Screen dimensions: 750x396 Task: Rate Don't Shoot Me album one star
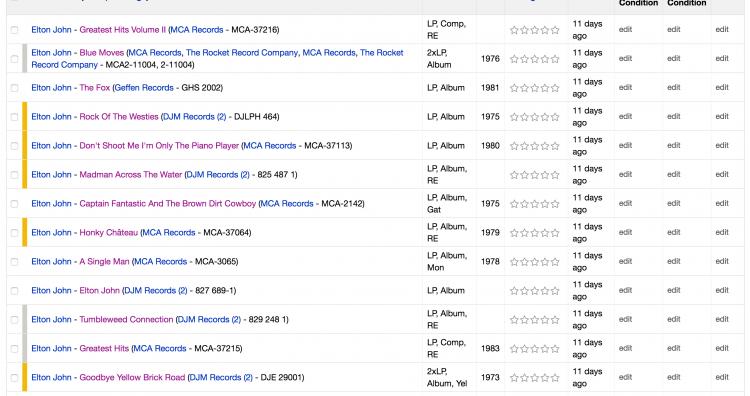click(514, 146)
